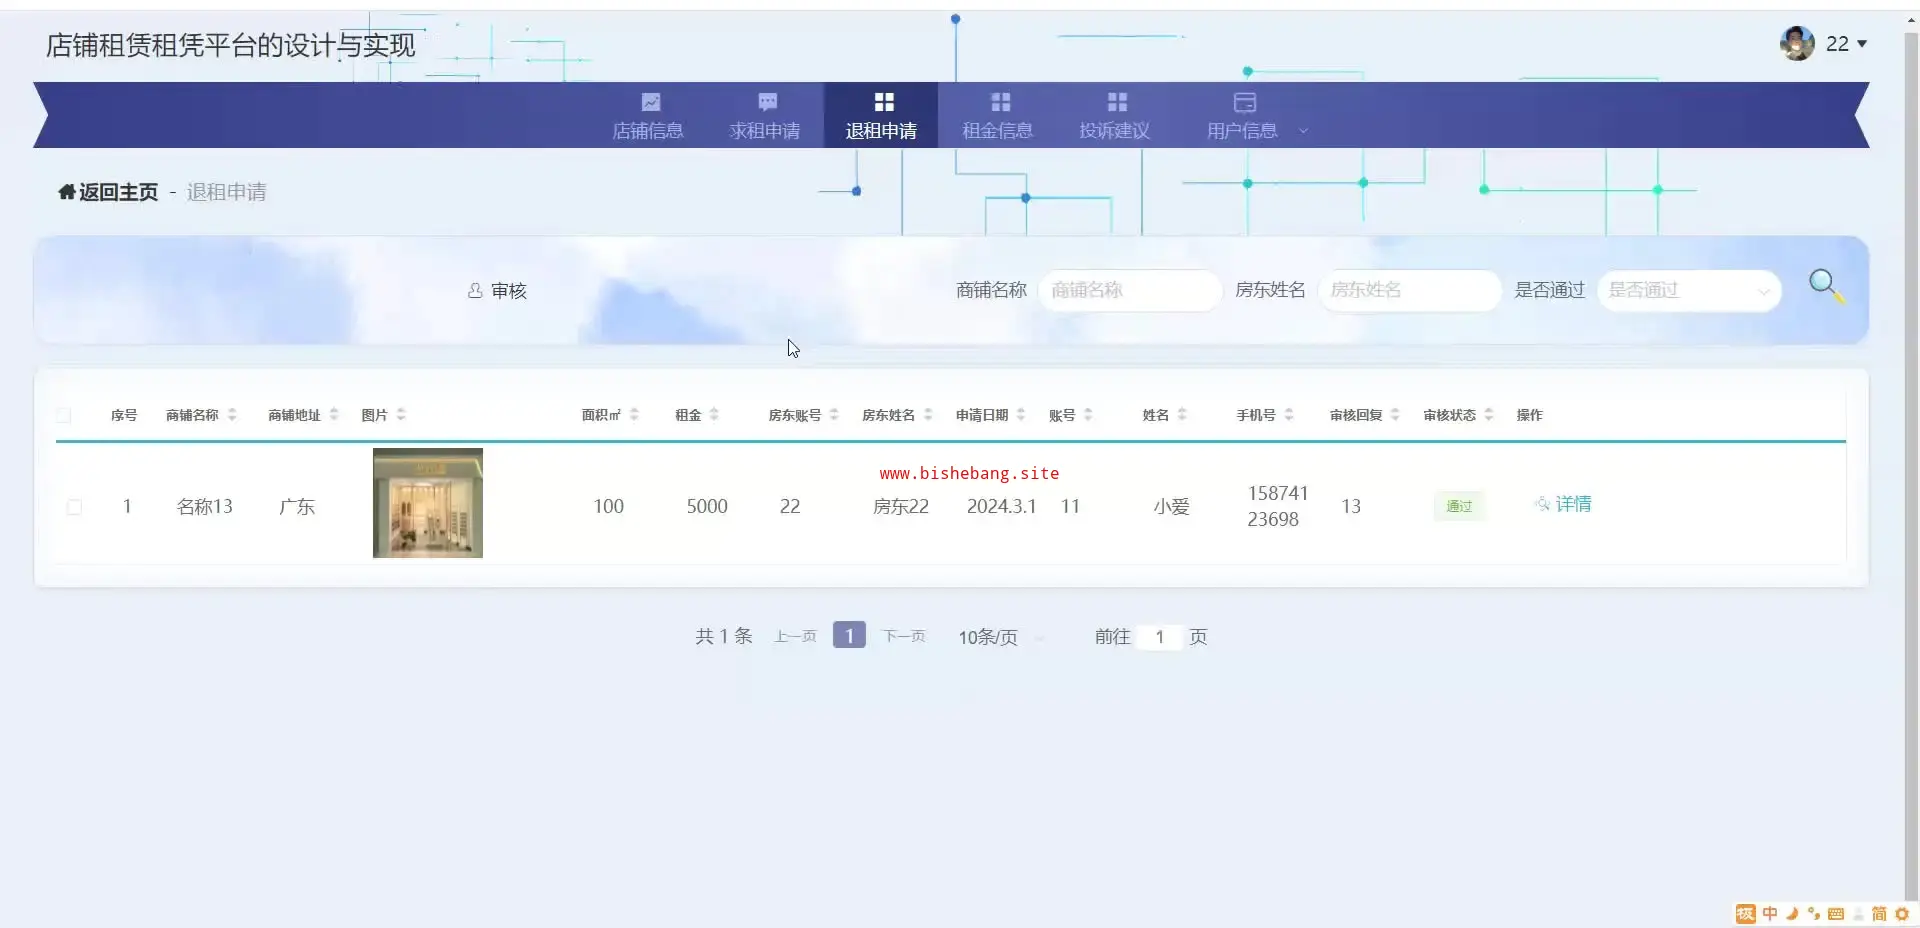Expand the account menu arrow next to 22
Screen dimensions: 1920x928
(x=1862, y=44)
